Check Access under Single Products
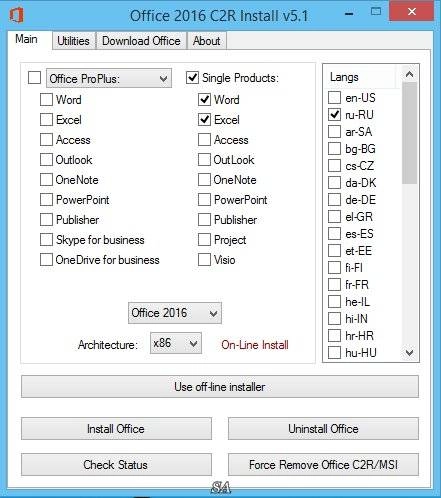Image resolution: width=441 pixels, height=498 pixels. coord(204,140)
